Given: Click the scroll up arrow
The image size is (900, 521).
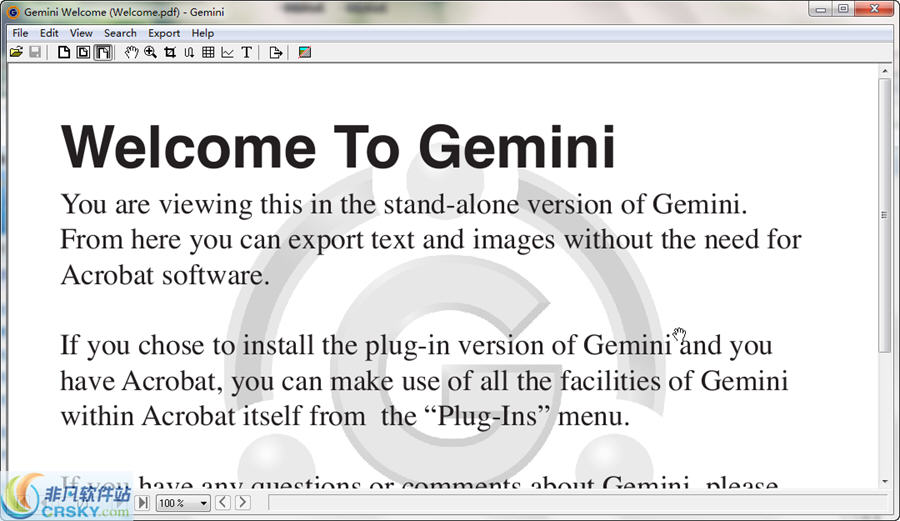Looking at the screenshot, I should click(x=885, y=71).
